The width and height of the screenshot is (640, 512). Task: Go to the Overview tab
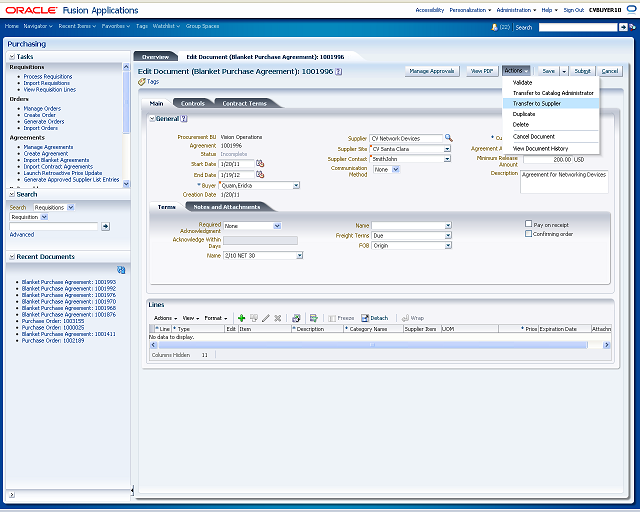point(156,57)
